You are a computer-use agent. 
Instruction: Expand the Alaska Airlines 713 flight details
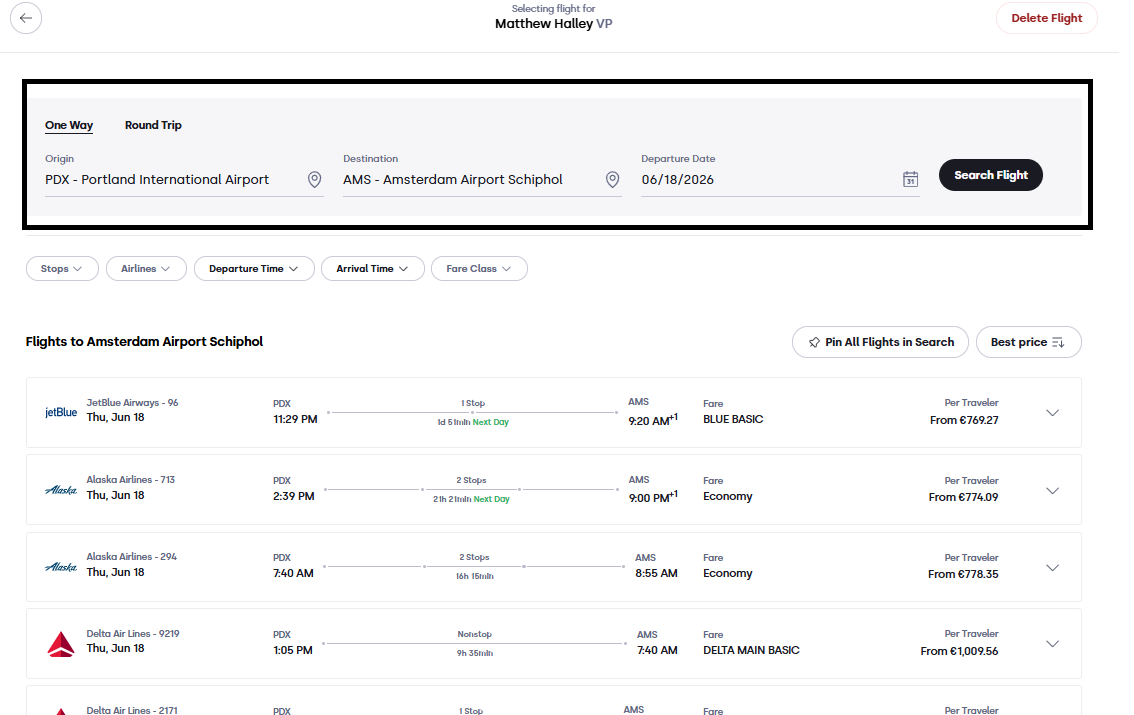pyautogui.click(x=1053, y=491)
